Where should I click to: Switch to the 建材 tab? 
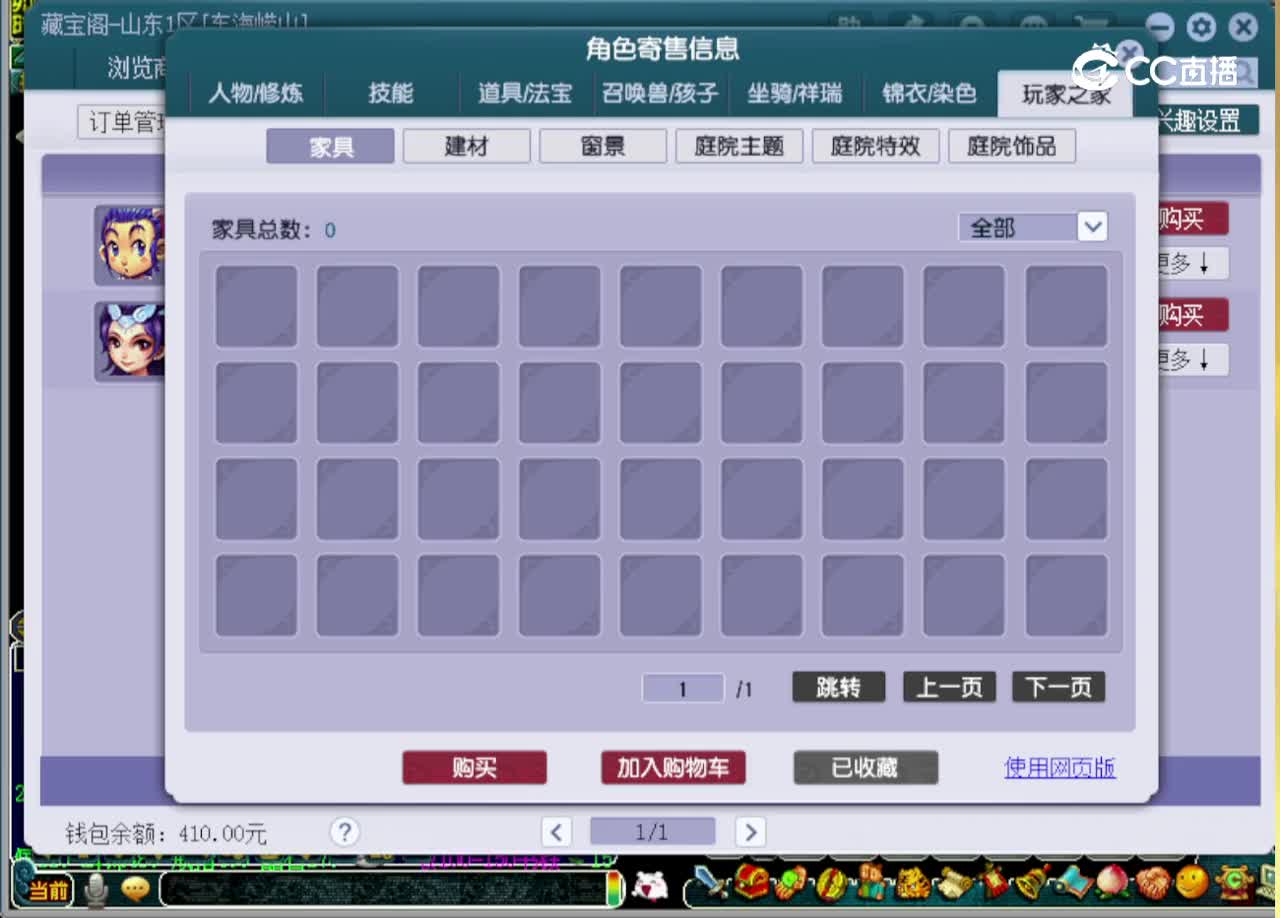point(466,145)
